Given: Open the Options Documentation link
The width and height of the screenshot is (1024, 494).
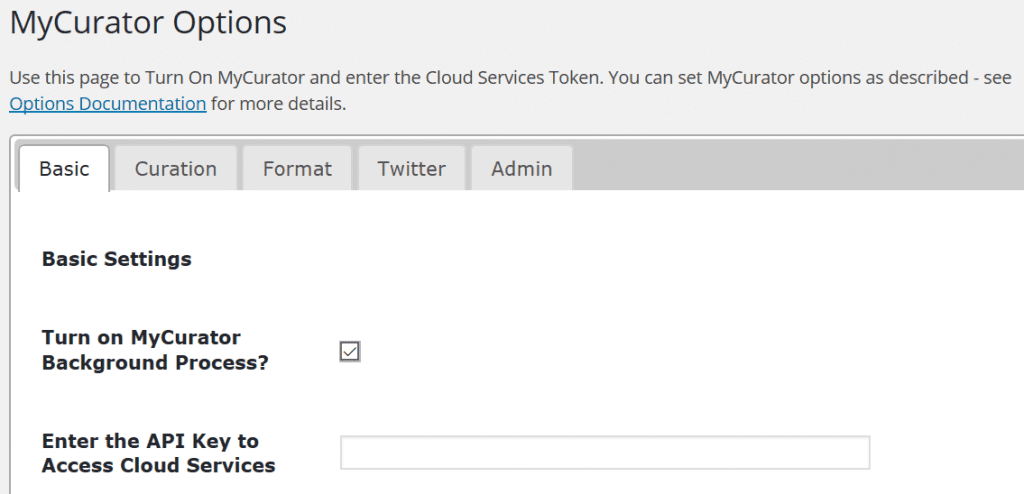Looking at the screenshot, I should point(108,104).
